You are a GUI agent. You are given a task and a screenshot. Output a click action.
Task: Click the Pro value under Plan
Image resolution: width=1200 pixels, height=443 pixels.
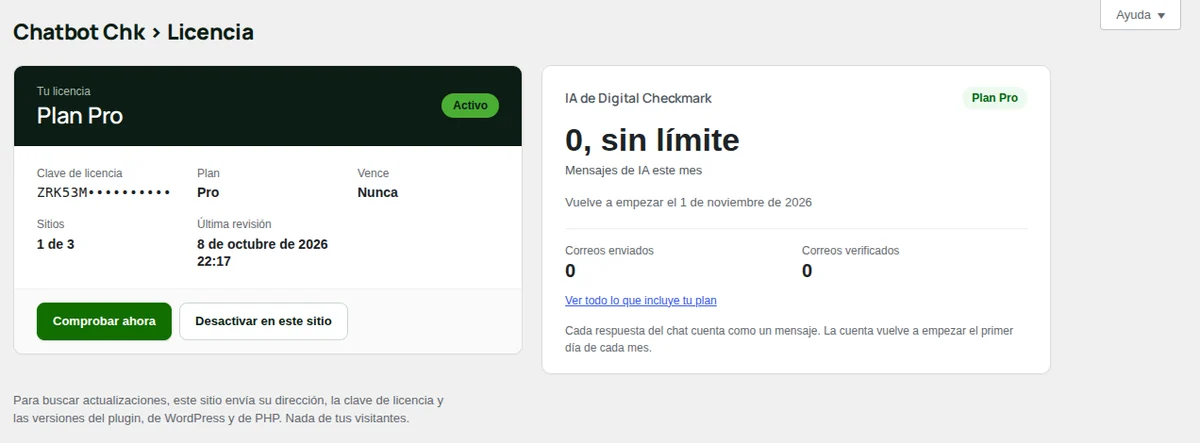(208, 192)
